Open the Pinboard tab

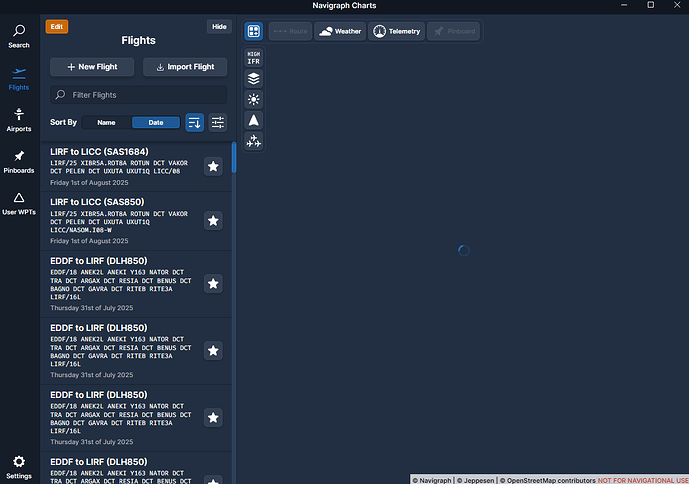click(x=453, y=31)
